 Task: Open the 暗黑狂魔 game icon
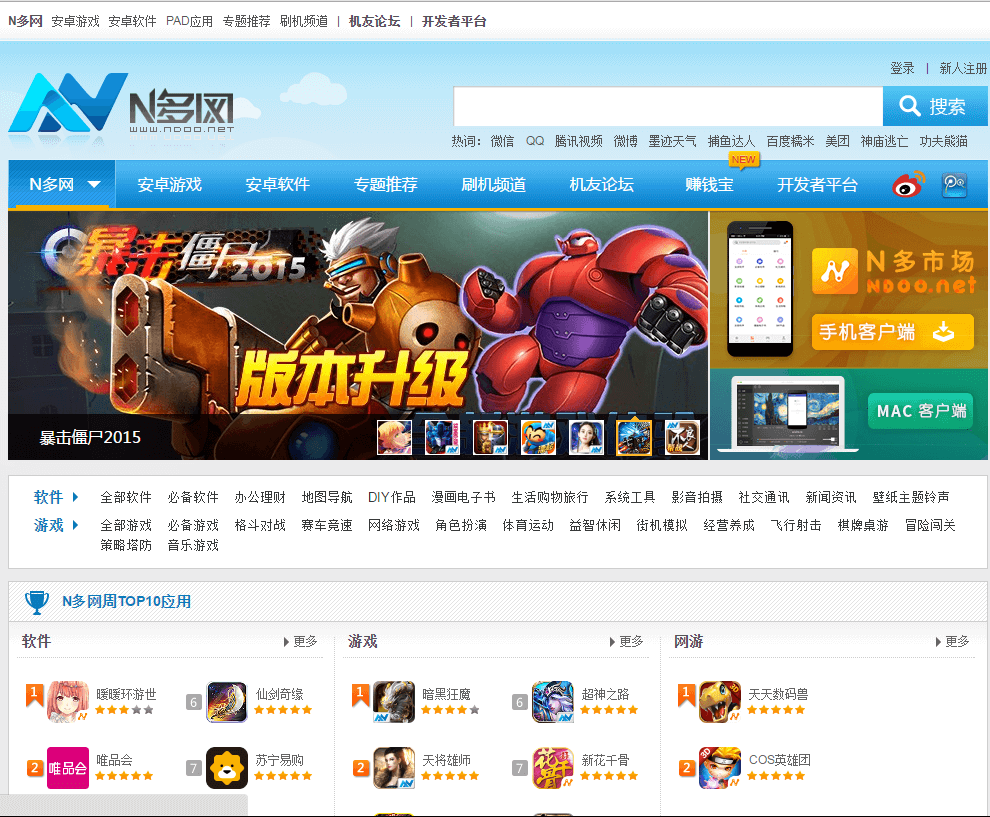(393, 701)
